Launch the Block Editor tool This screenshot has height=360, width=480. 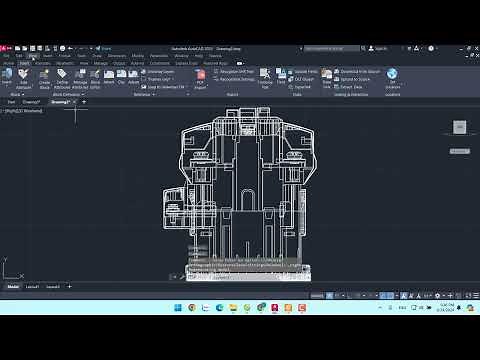[x=95, y=79]
